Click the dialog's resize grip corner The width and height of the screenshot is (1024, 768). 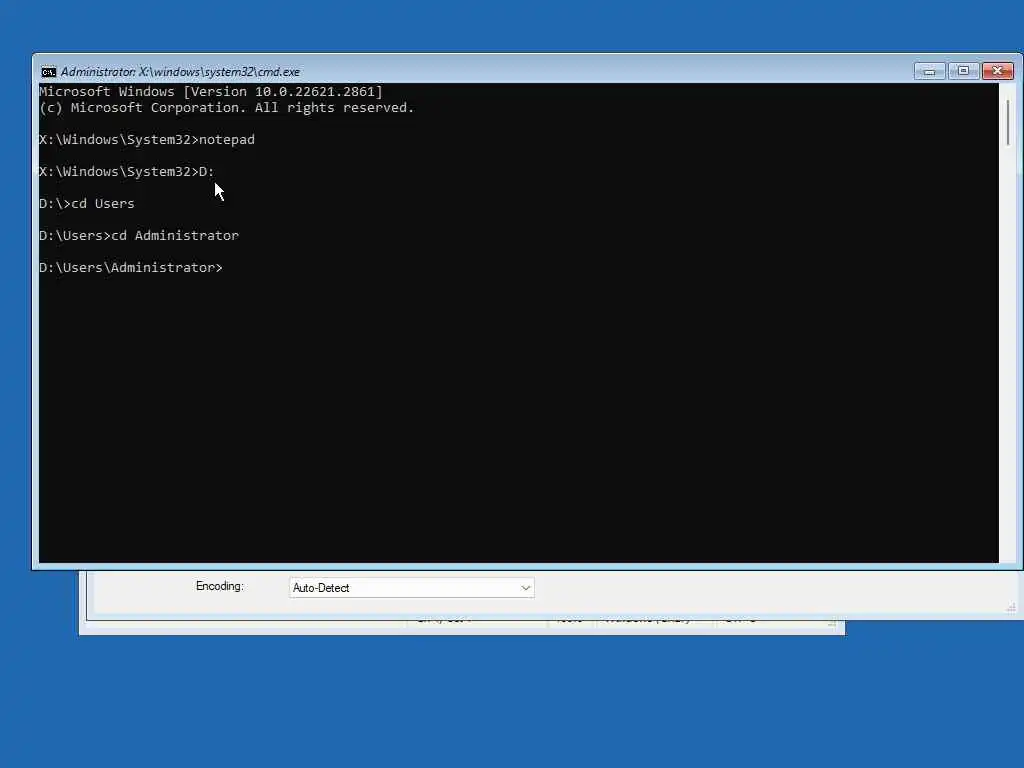1011,608
